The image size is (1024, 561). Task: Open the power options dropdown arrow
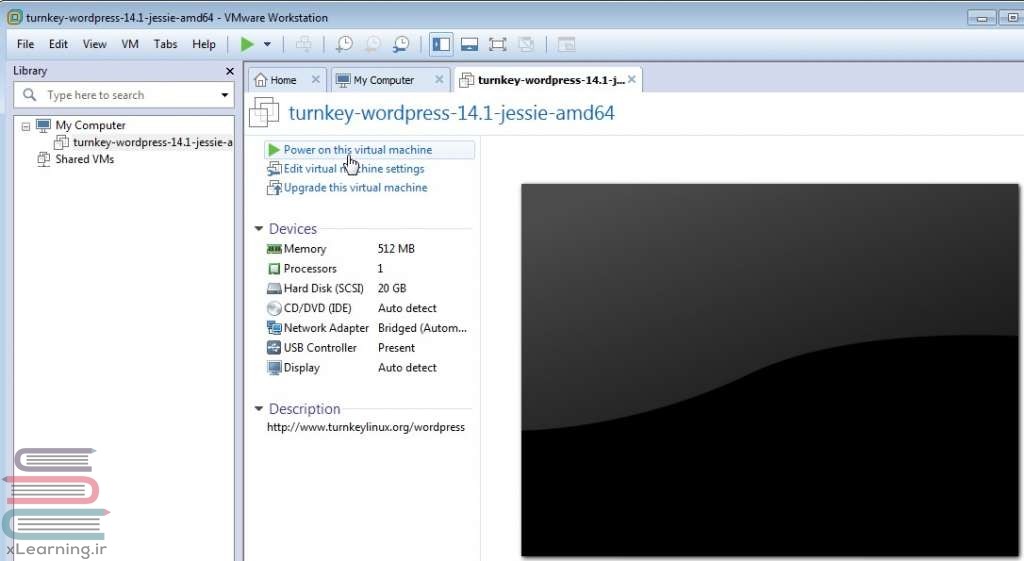(267, 44)
